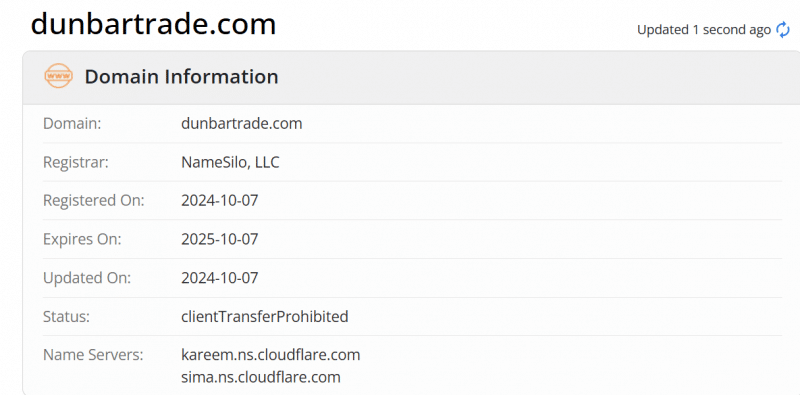Click the Status: field label
The width and height of the screenshot is (800, 395).
click(66, 316)
